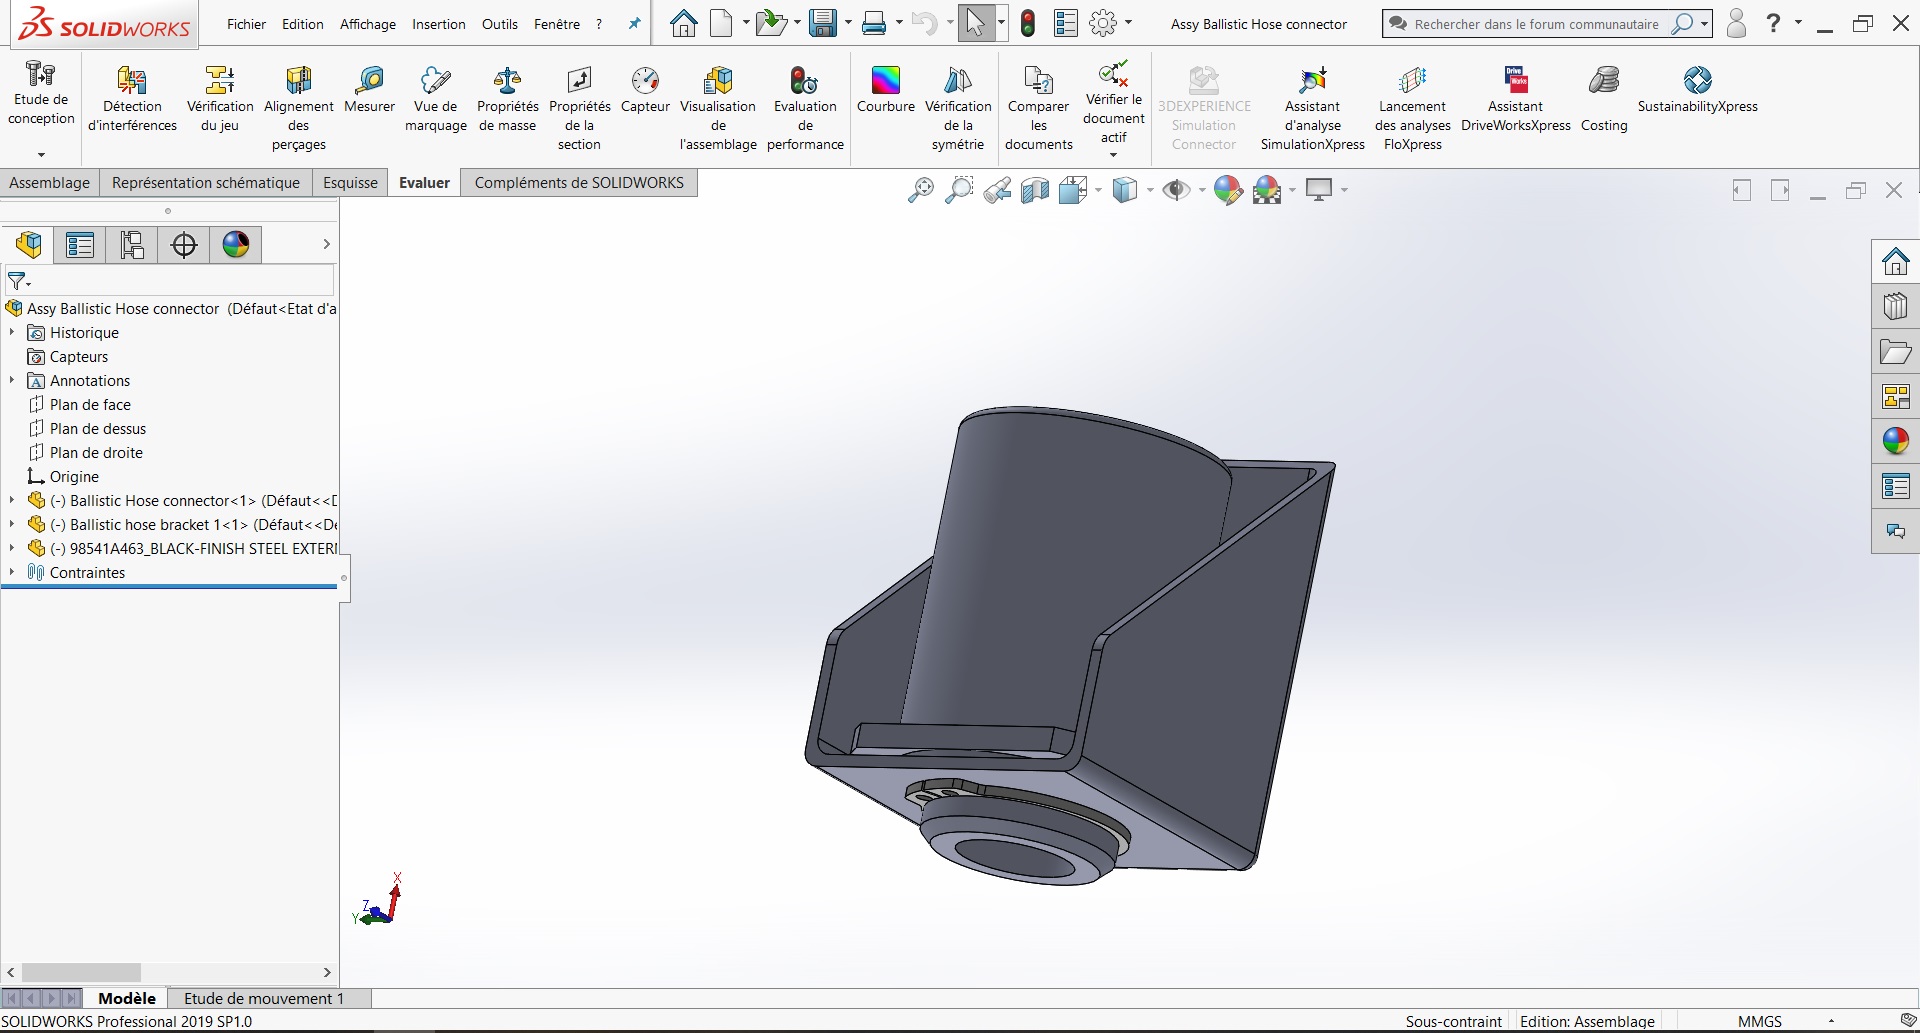Open Propriétés de masse

click(508, 99)
